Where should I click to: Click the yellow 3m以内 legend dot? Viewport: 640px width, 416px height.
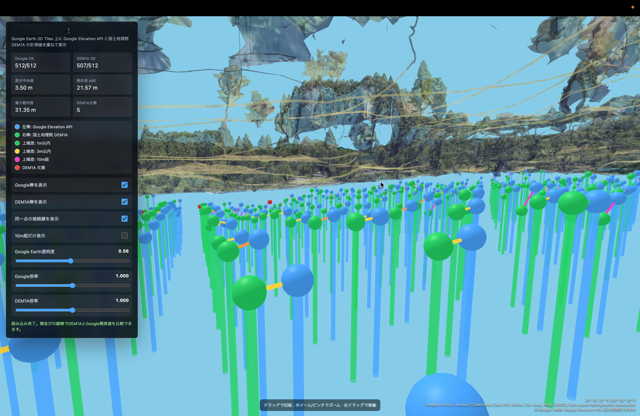(17, 151)
